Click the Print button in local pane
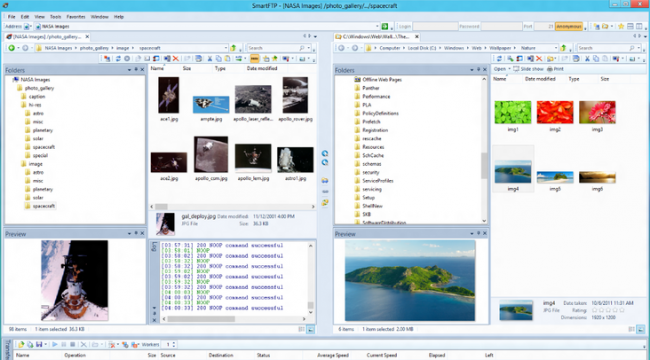The width and height of the screenshot is (650, 360). click(555, 69)
